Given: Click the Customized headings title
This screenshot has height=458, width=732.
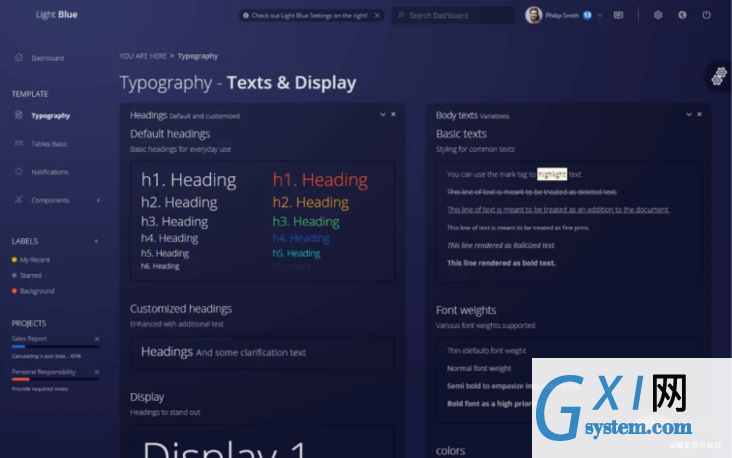Looking at the screenshot, I should (x=181, y=309).
